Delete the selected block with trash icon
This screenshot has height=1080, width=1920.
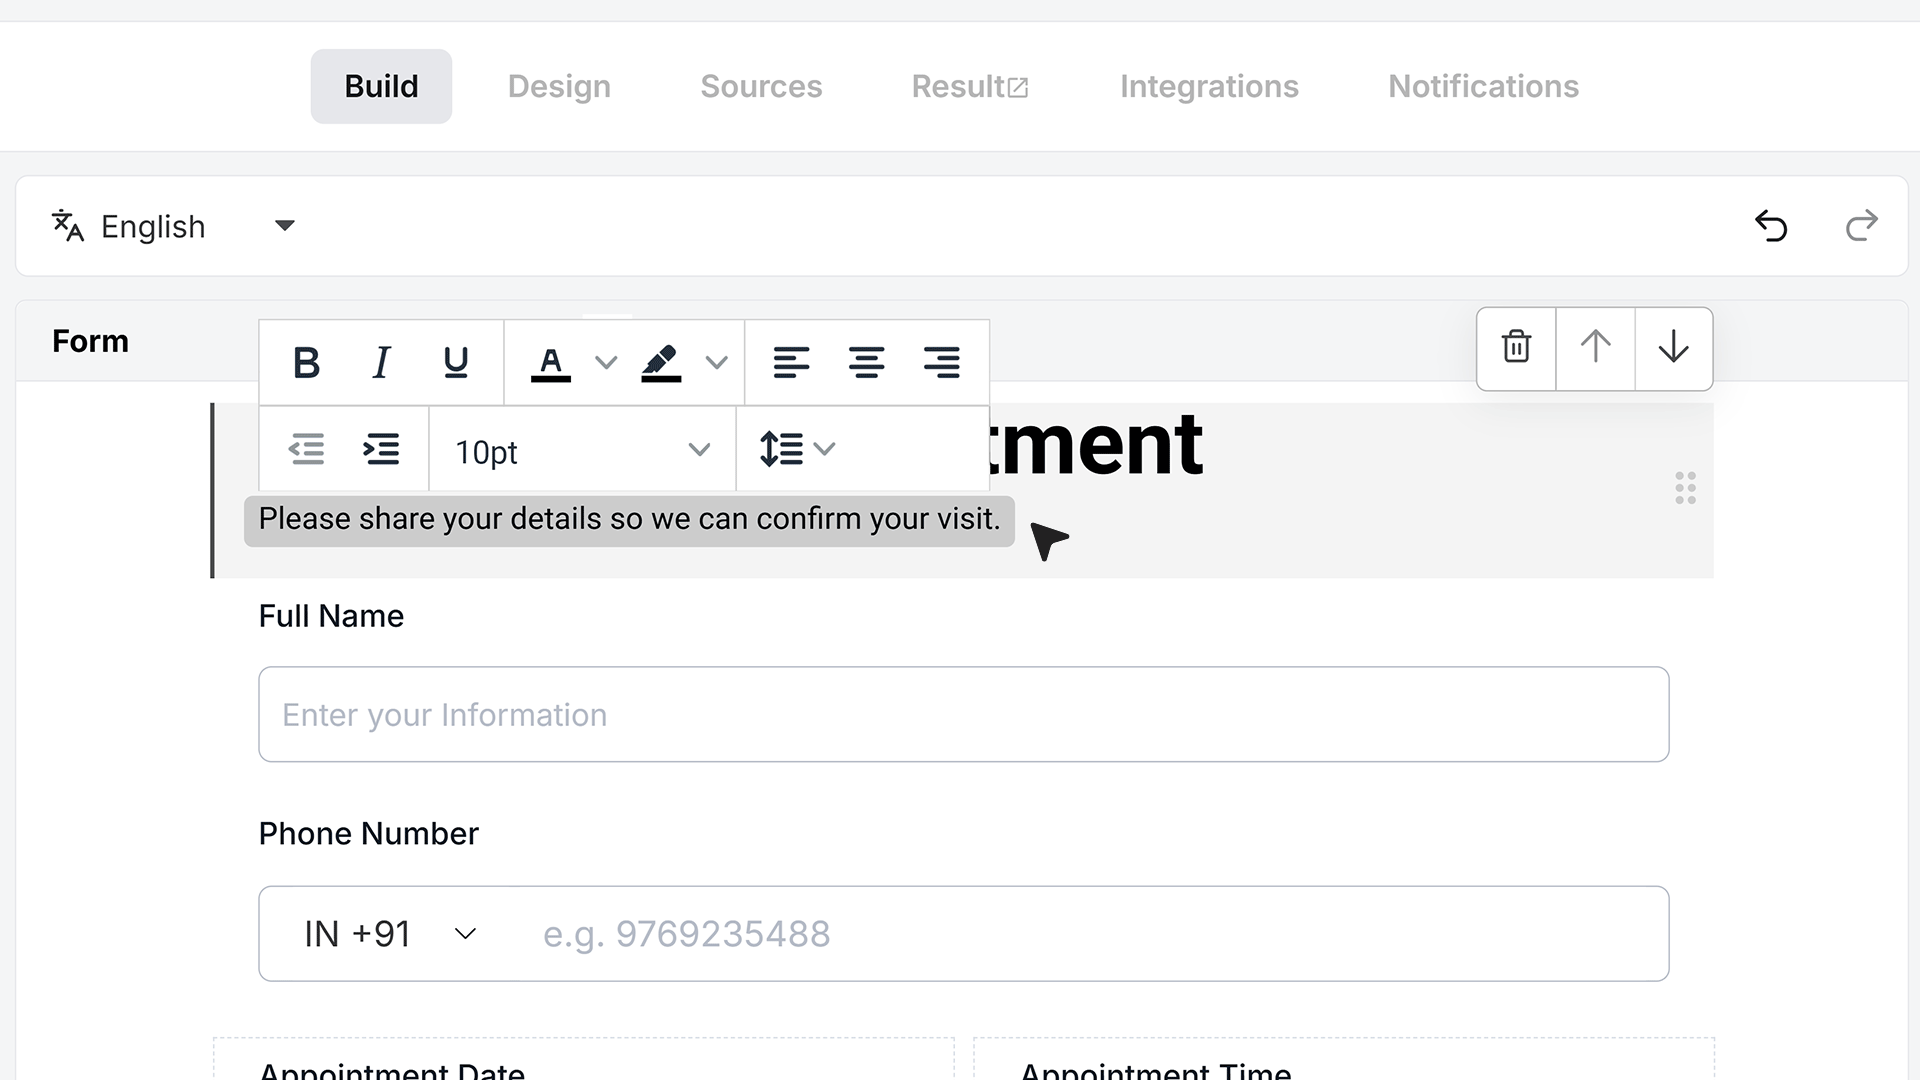point(1516,348)
